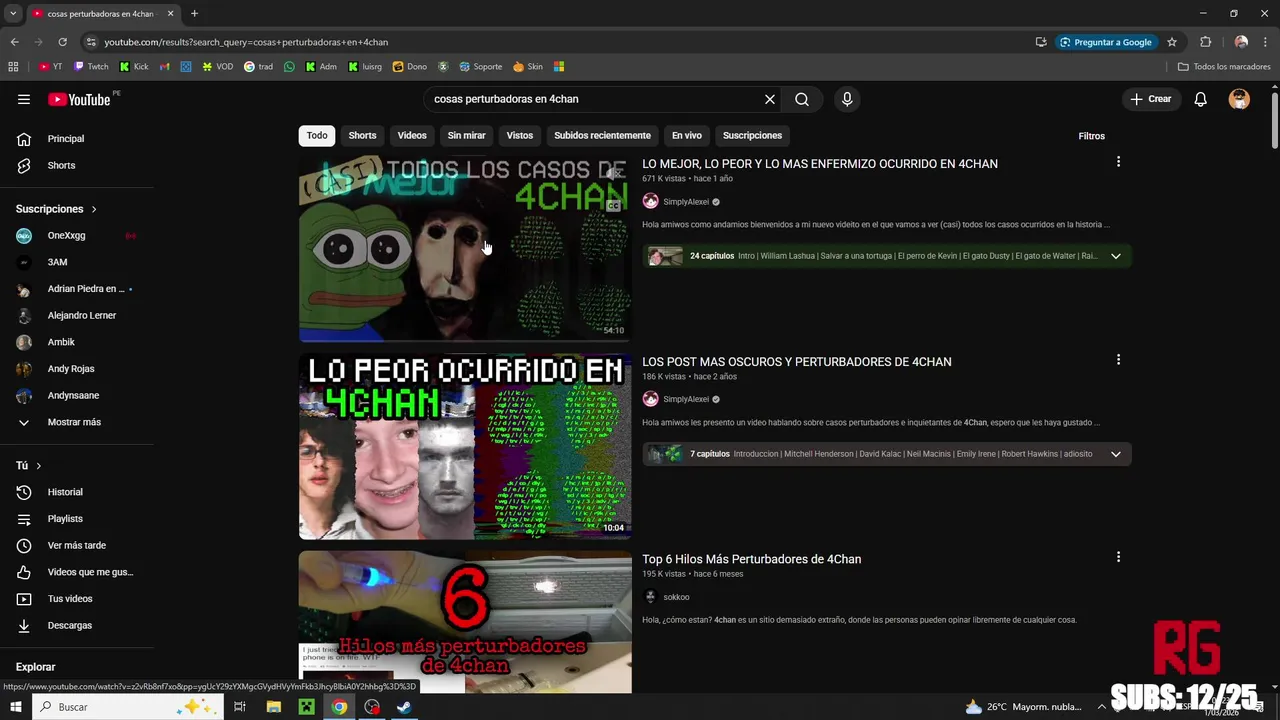Image resolution: width=1280 pixels, height=720 pixels.
Task: Open the Todos los marcadores folder
Action: 1224,67
